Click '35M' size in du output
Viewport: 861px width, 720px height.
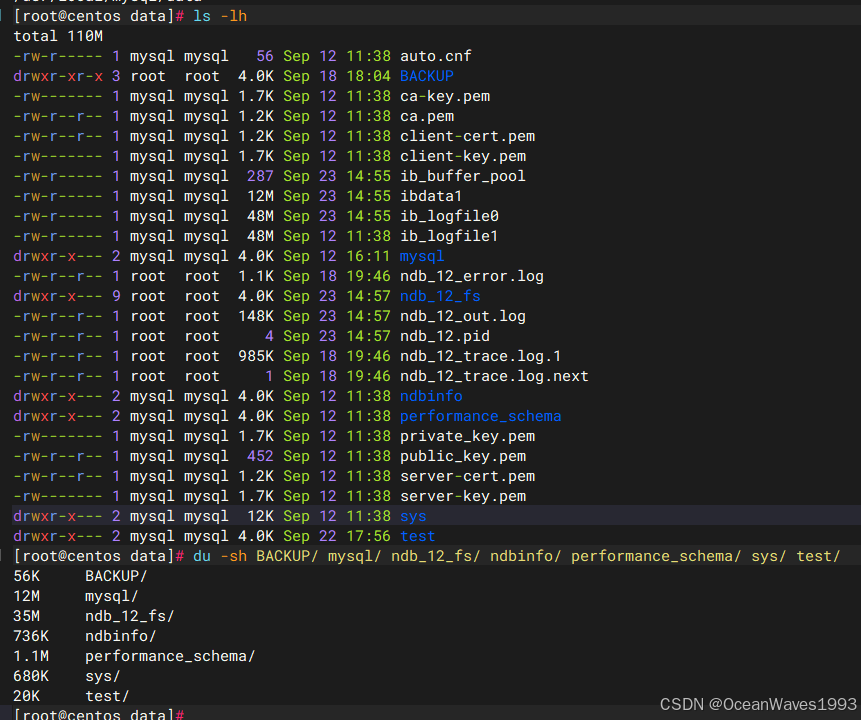[x=26, y=616]
